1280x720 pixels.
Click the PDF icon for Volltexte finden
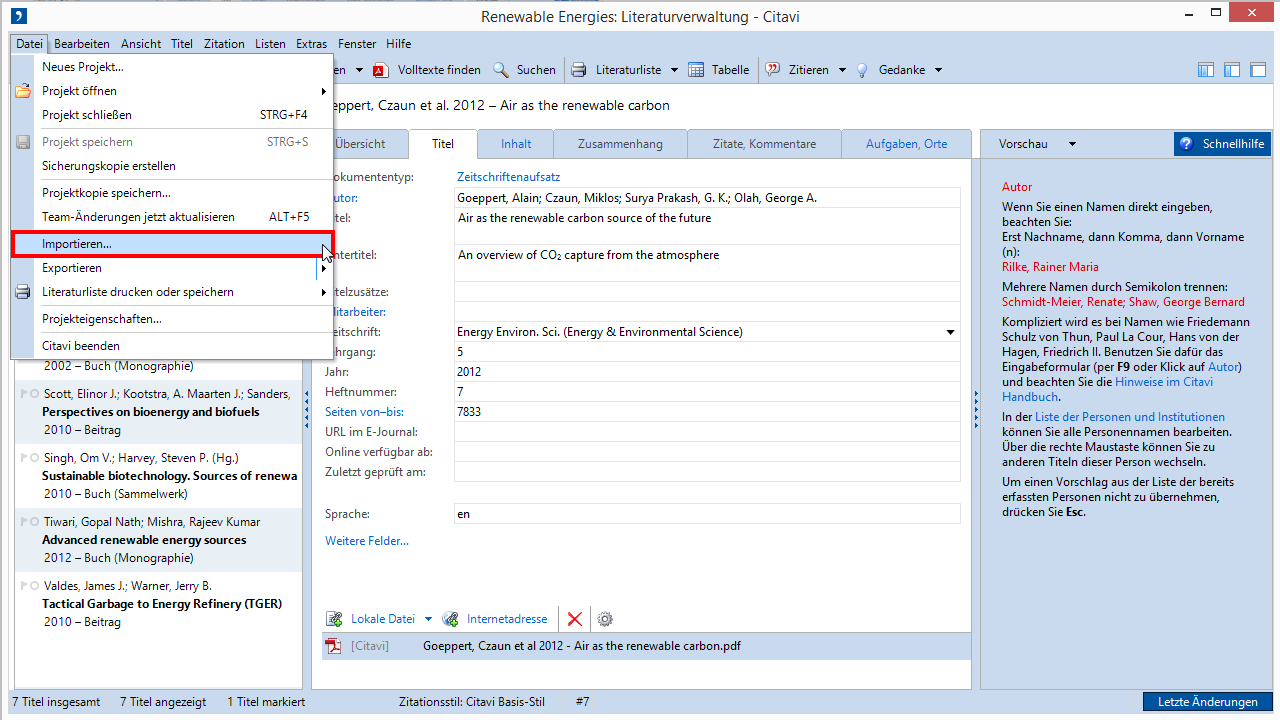[x=381, y=70]
